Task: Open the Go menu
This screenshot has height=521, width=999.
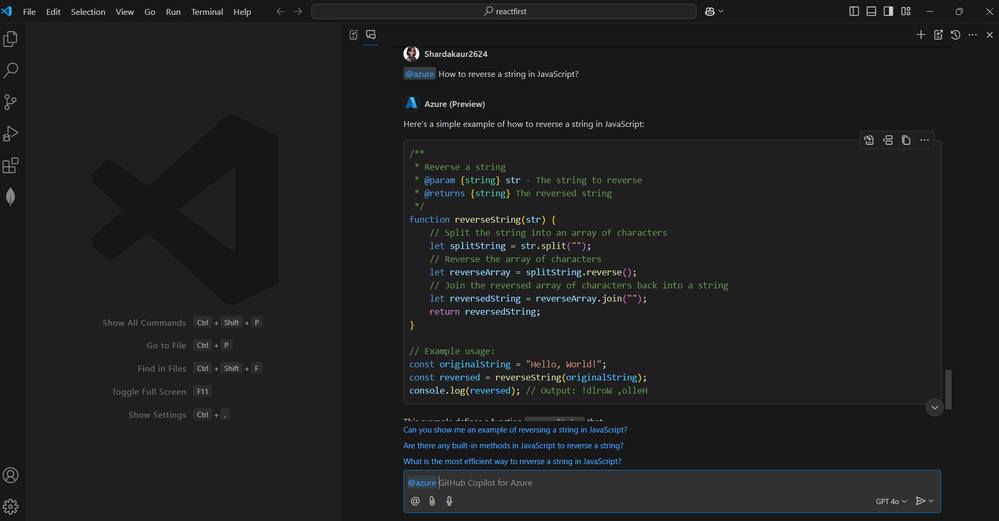Action: click(x=150, y=11)
